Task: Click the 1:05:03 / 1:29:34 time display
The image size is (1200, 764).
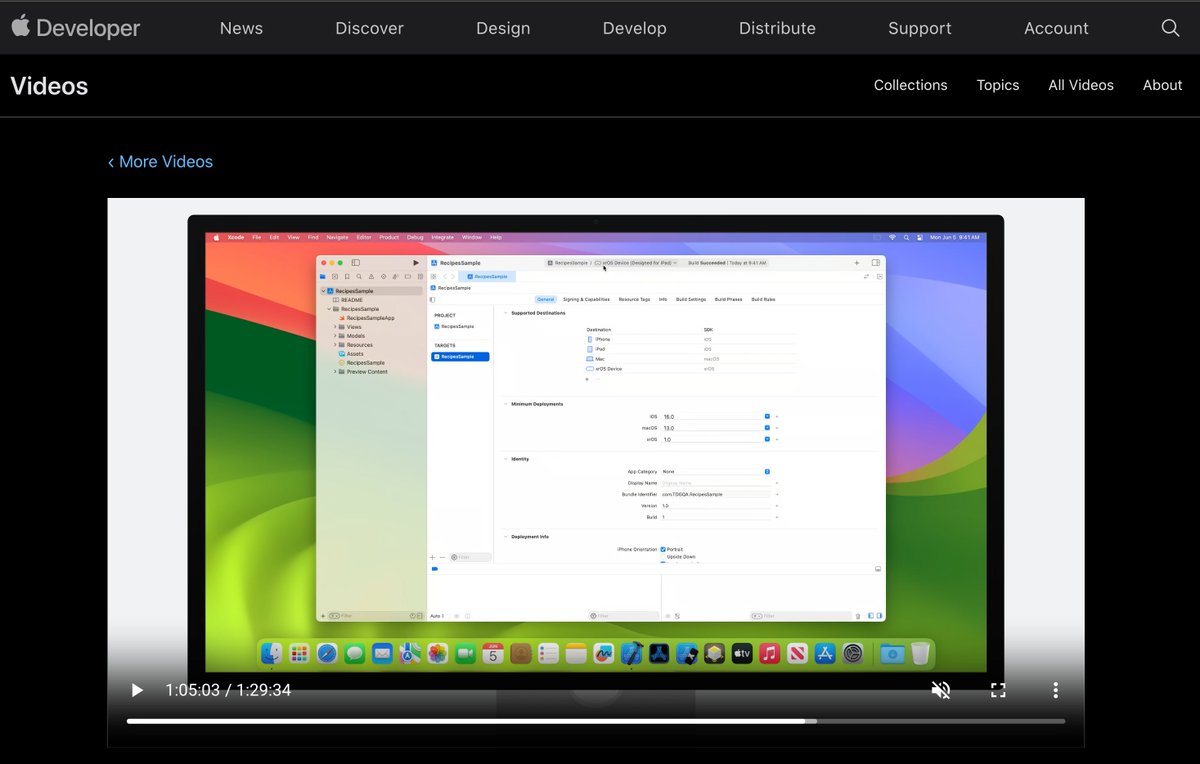Action: pyautogui.click(x=228, y=690)
